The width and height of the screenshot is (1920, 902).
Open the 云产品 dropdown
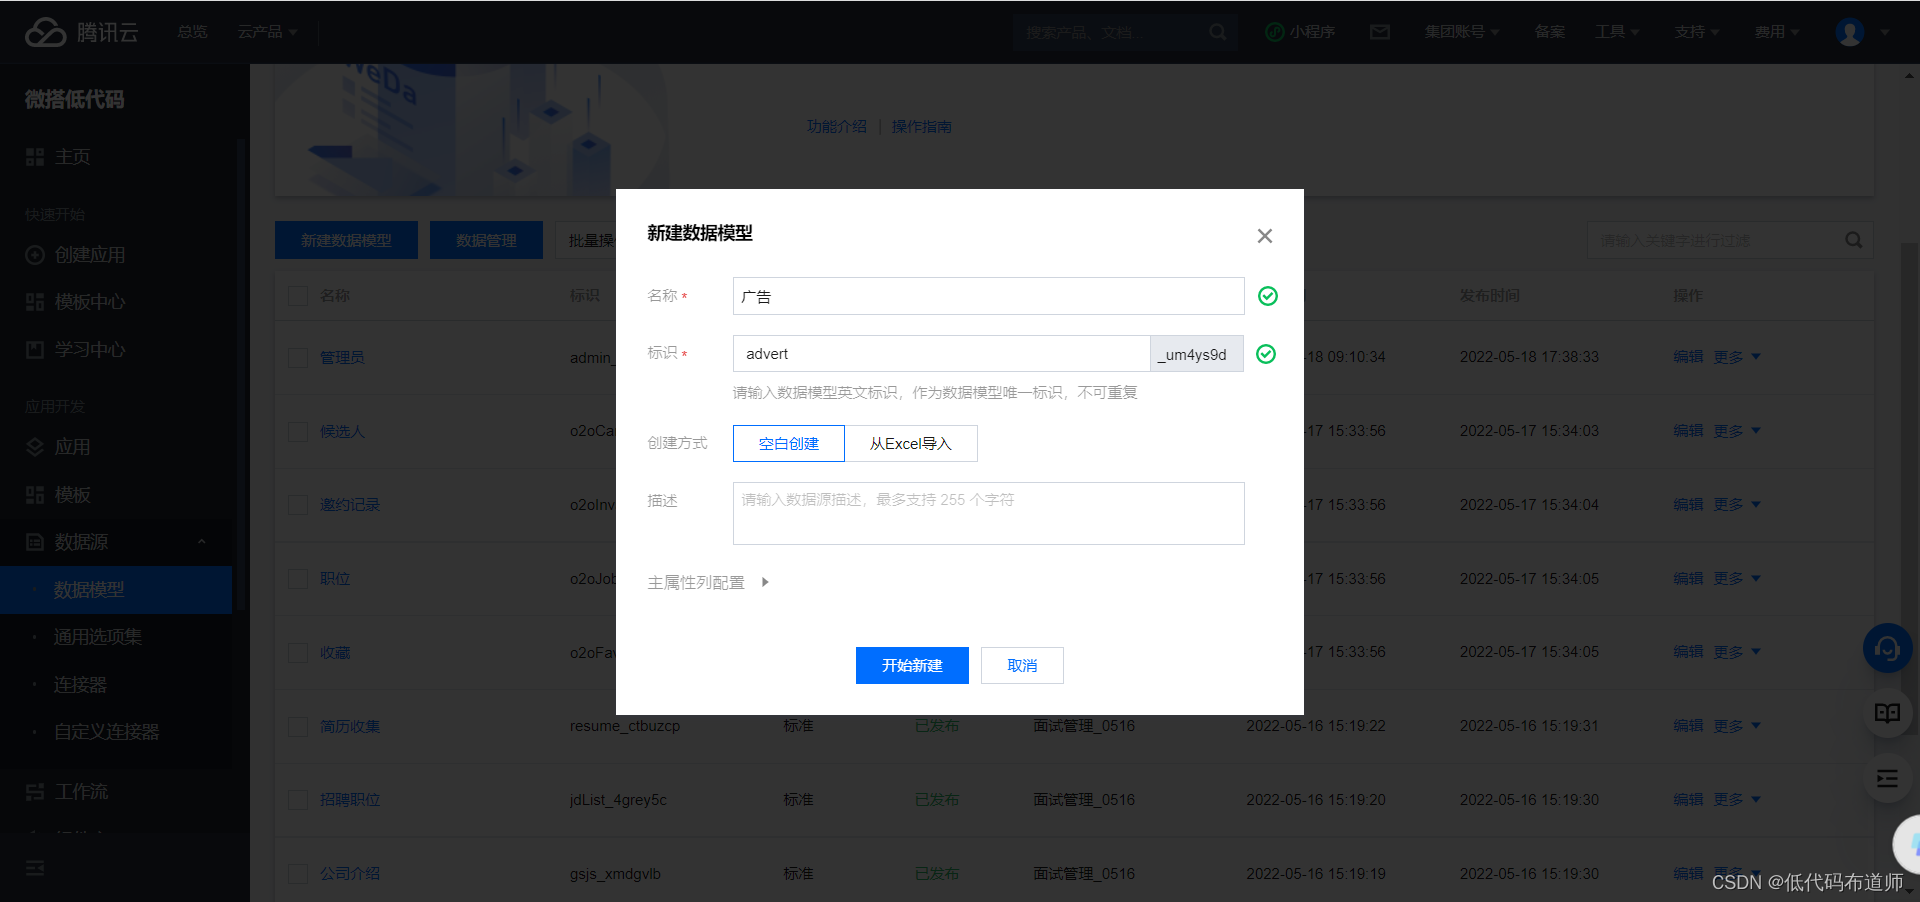(267, 32)
